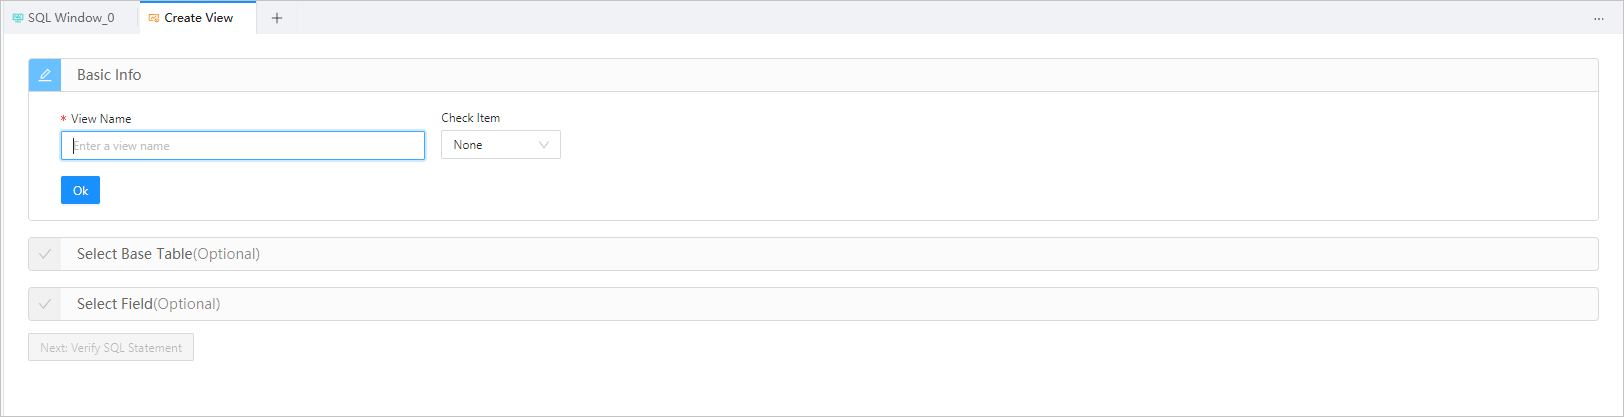
Task: Focus the View Name input field
Action: tap(243, 146)
